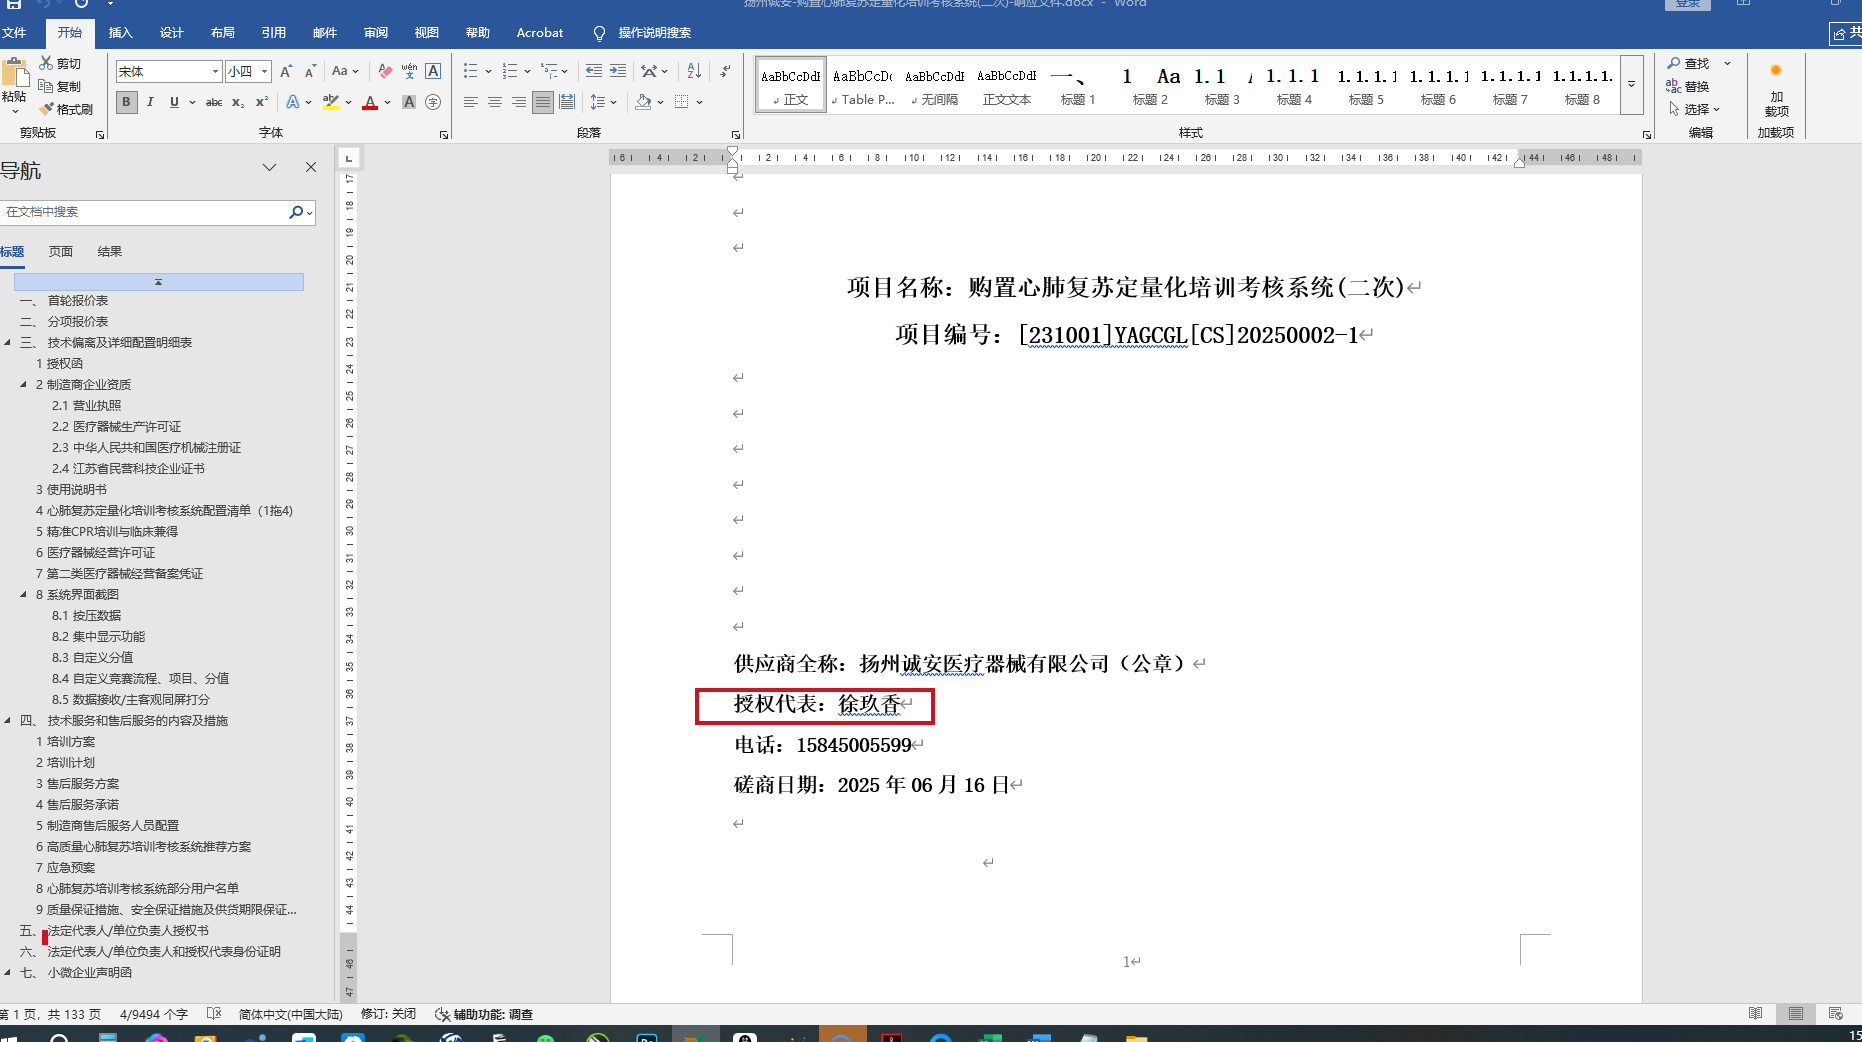Switch to Read Mode view icon
Screen dimensions: 1862x1042
tap(1755, 1014)
